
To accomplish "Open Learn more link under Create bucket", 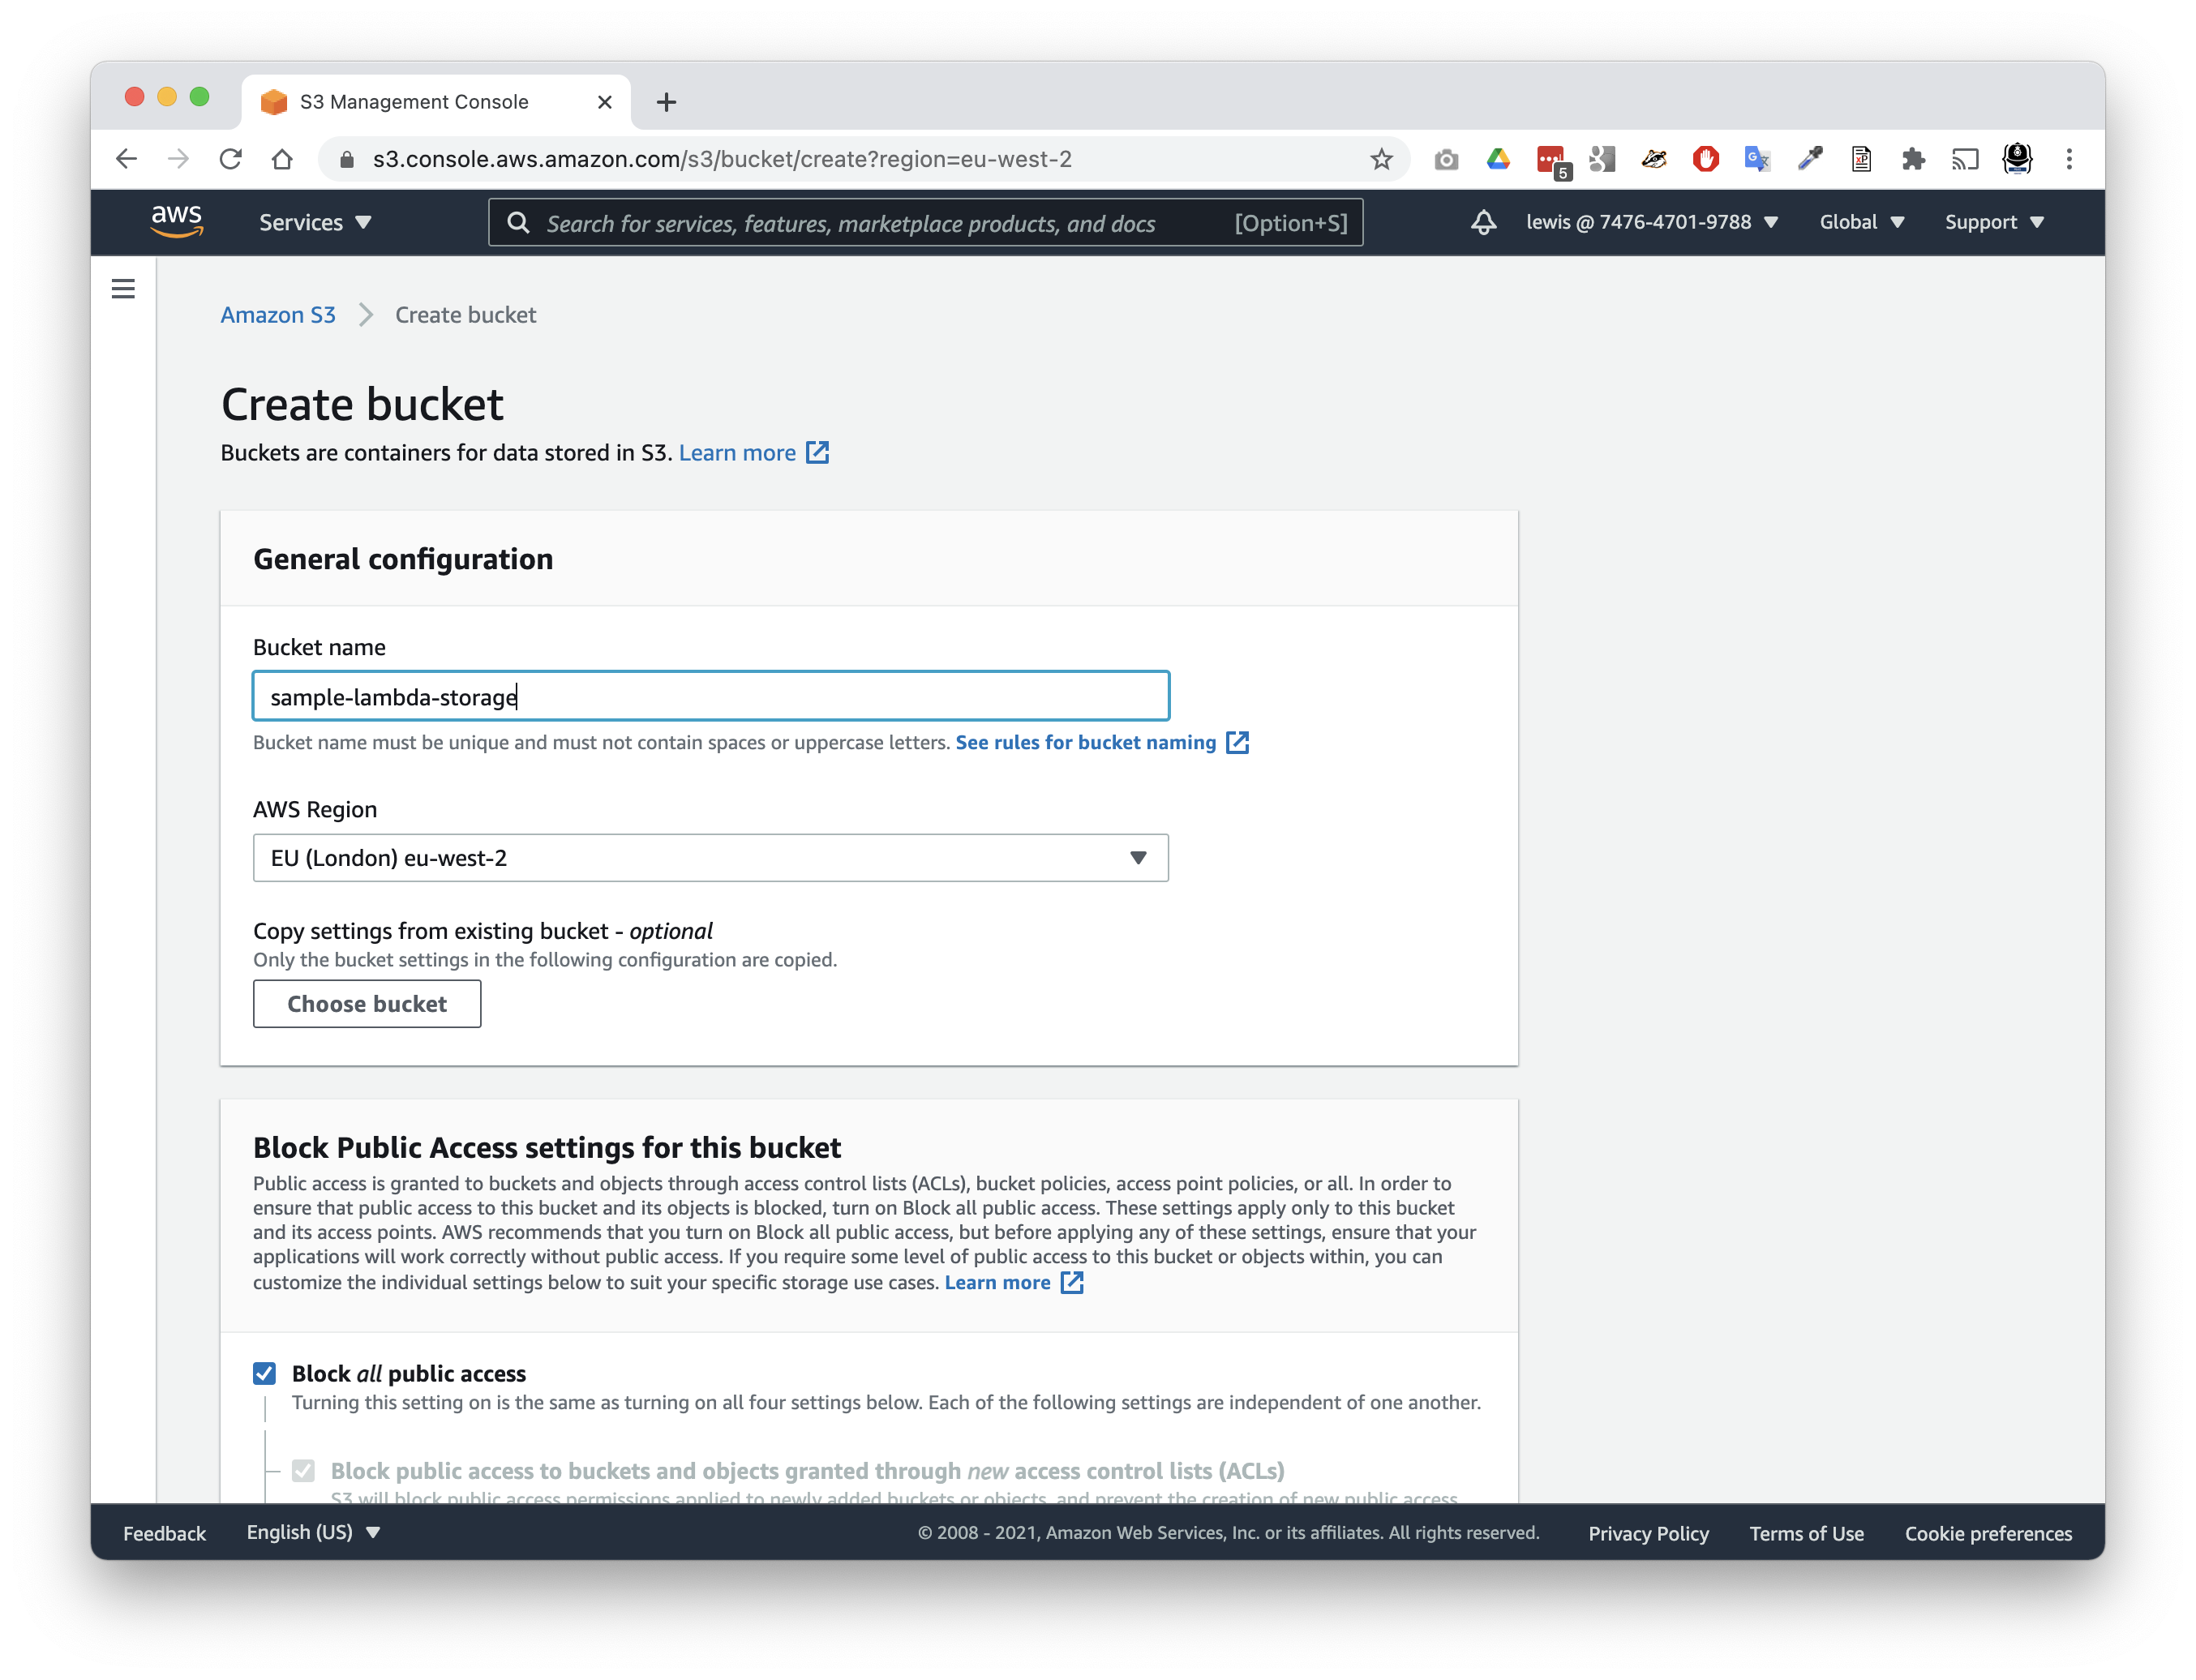I will tap(737, 453).
